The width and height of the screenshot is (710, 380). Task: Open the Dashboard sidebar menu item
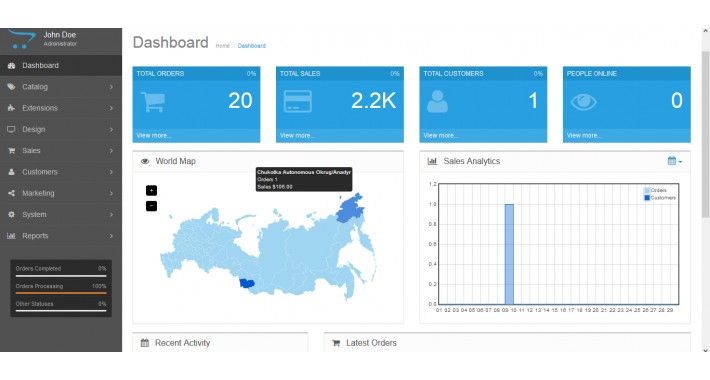pyautogui.click(x=61, y=65)
